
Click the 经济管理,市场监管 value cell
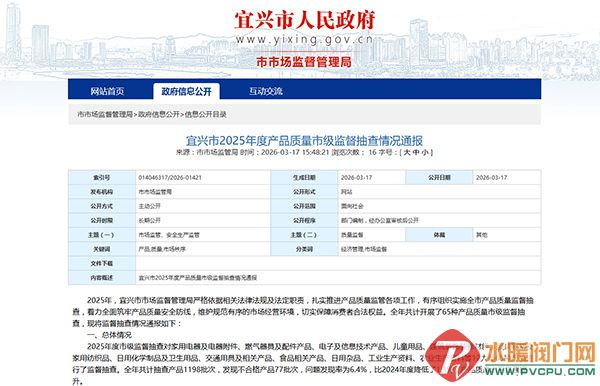[x=440, y=249]
